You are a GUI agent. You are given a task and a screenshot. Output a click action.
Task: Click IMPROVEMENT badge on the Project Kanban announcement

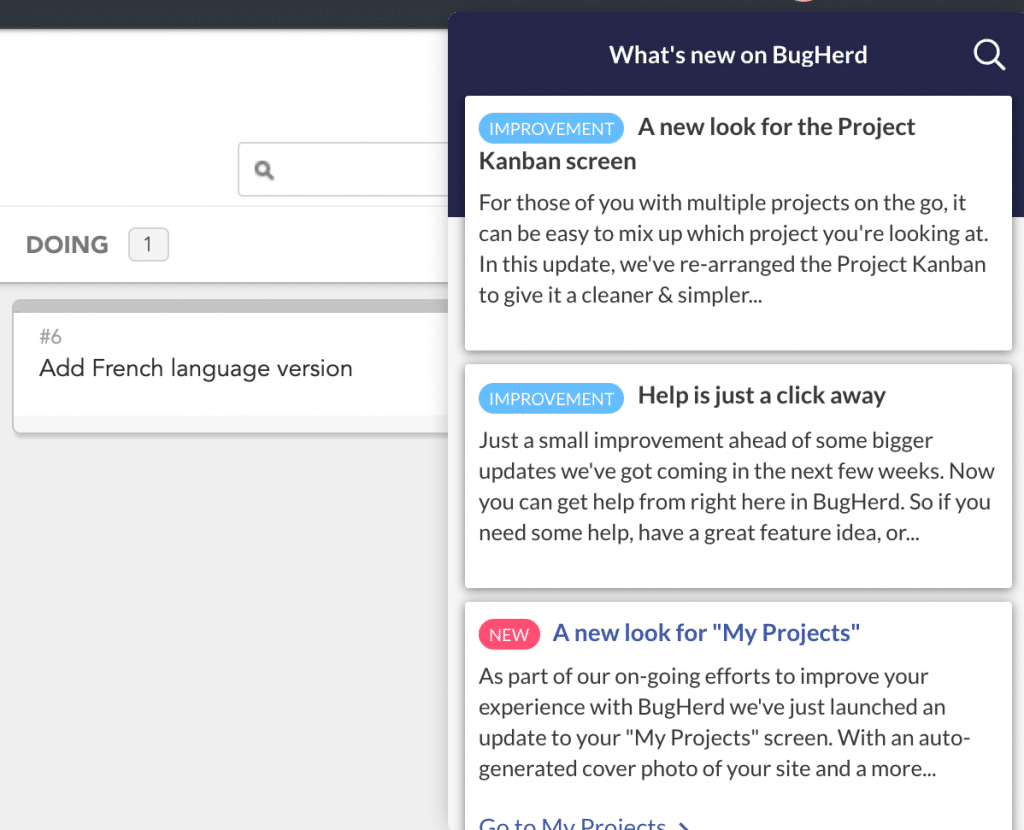pyautogui.click(x=551, y=129)
